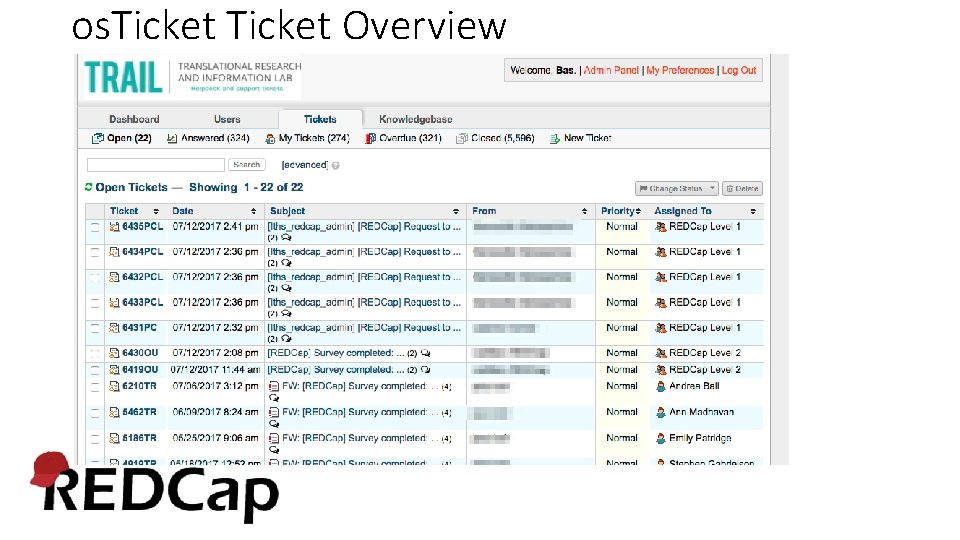The height and width of the screenshot is (540, 960).
Task: Click ticket source icon beside 6432PCL
Action: pos(114,277)
